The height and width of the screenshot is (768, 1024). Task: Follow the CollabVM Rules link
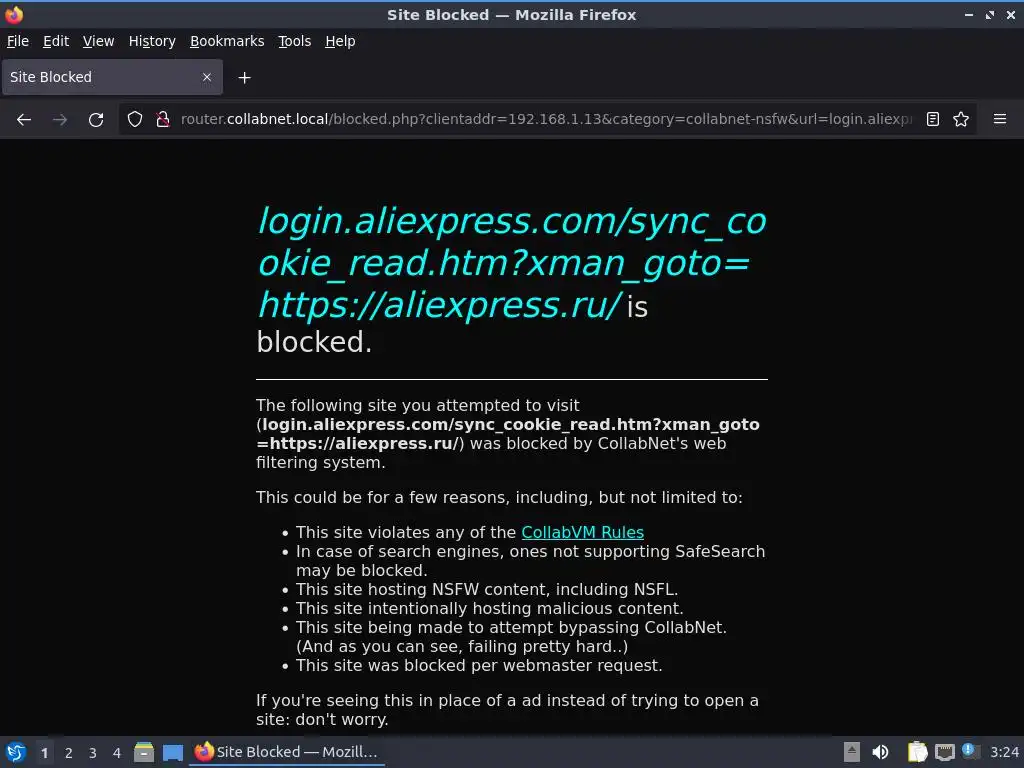(583, 532)
